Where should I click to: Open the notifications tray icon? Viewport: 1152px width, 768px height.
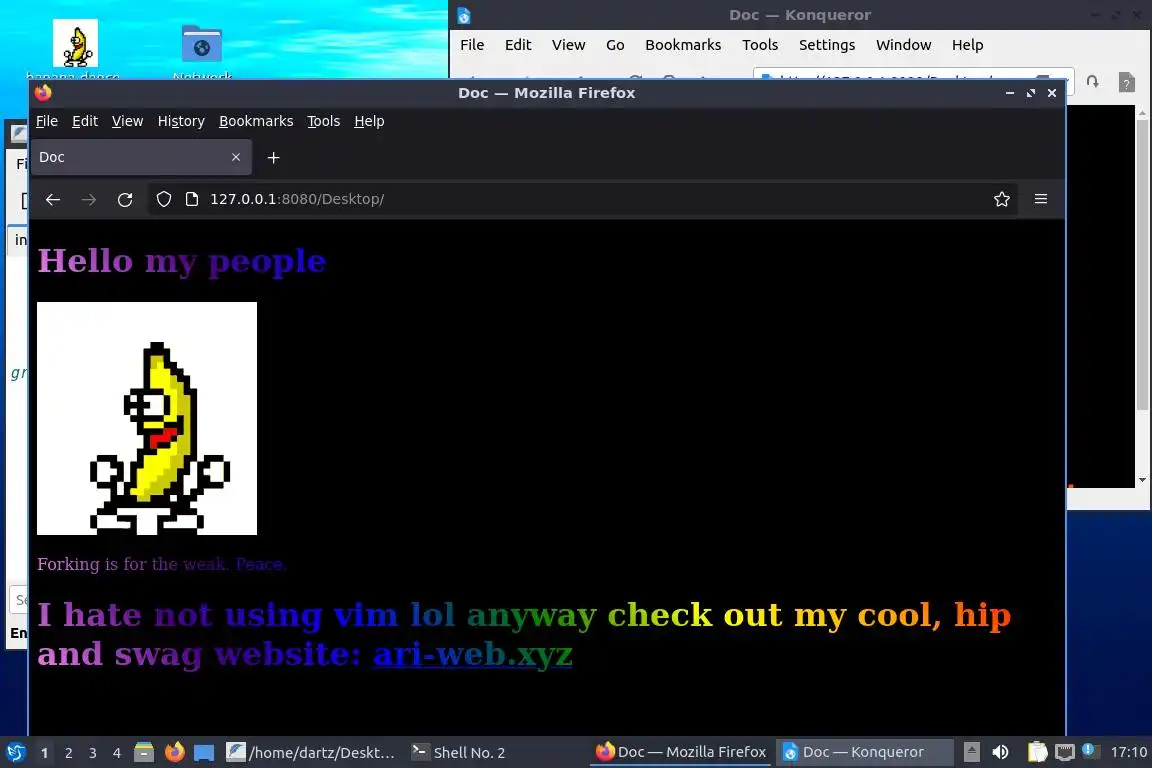(x=1090, y=751)
